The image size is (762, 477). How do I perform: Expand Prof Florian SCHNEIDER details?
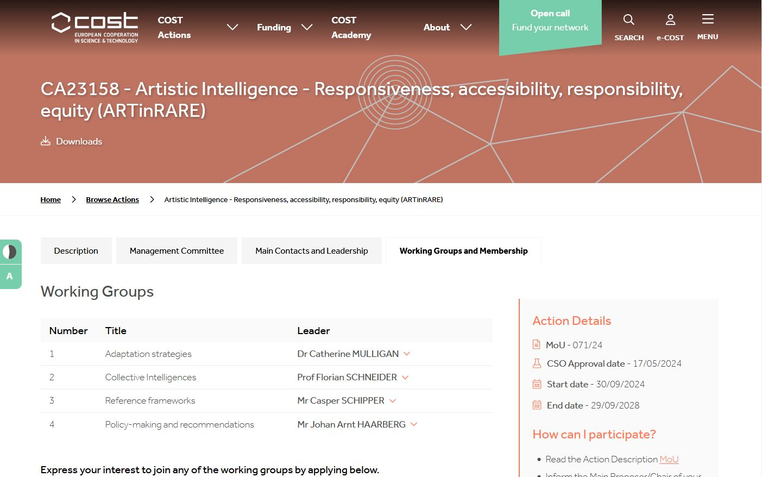click(x=405, y=377)
